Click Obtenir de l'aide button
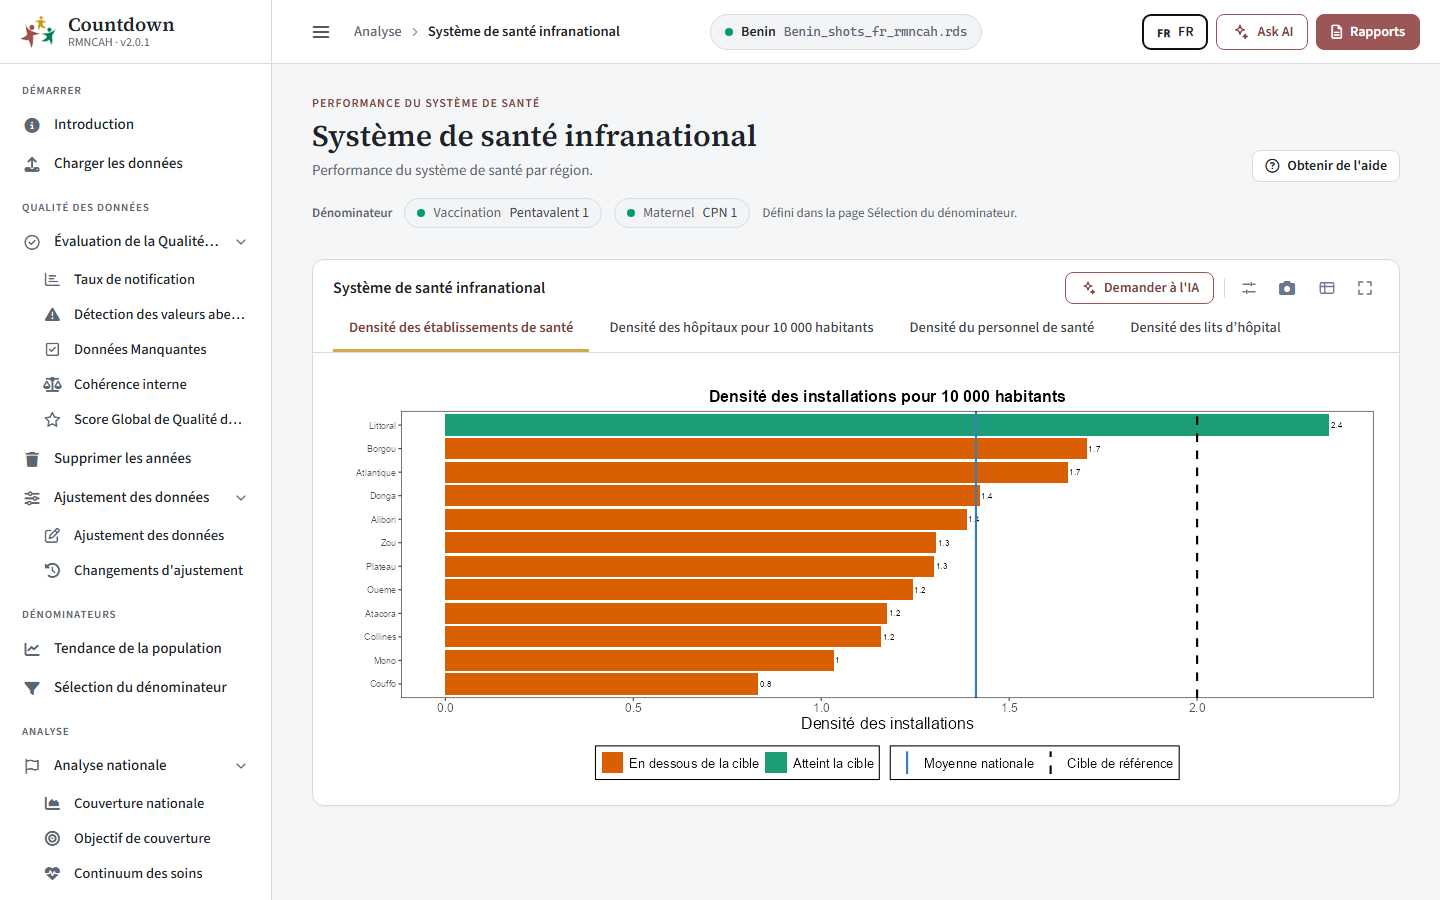Image resolution: width=1440 pixels, height=900 pixels. [x=1325, y=166]
